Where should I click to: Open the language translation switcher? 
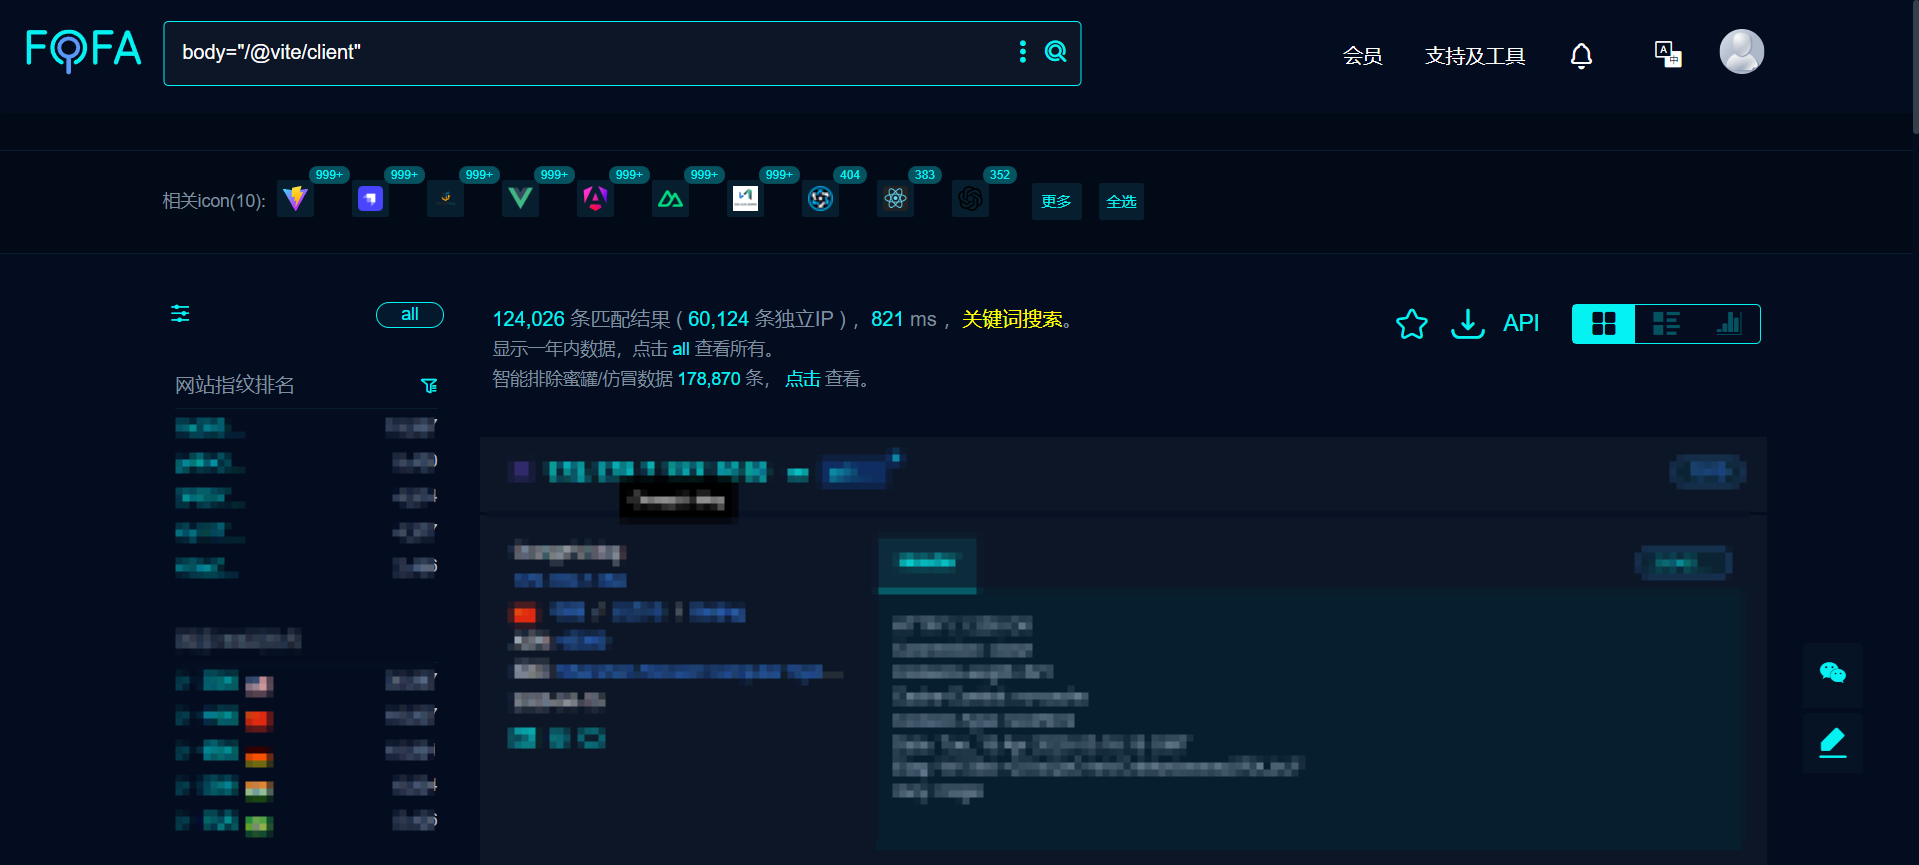[1667, 54]
